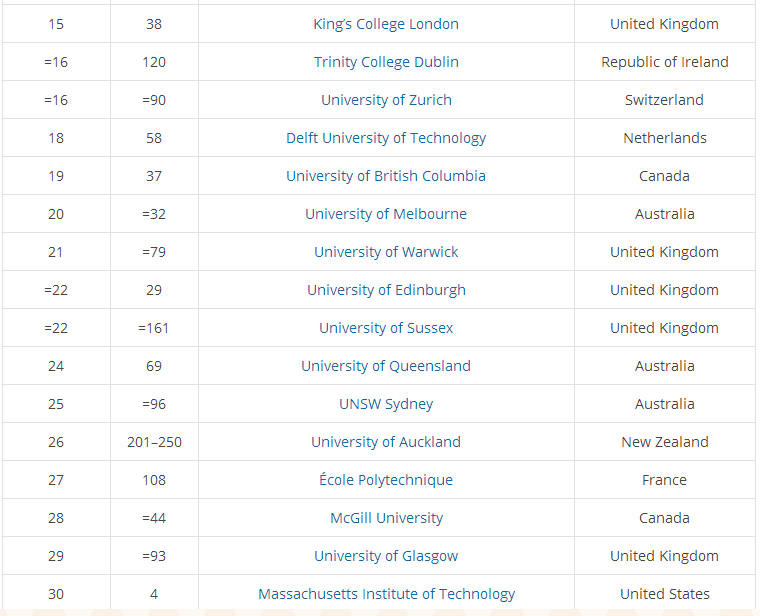Click the Trinity College Dublin link

click(x=386, y=62)
